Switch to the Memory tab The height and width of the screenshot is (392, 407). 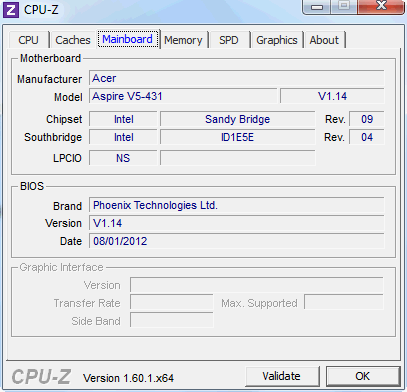coord(183,40)
